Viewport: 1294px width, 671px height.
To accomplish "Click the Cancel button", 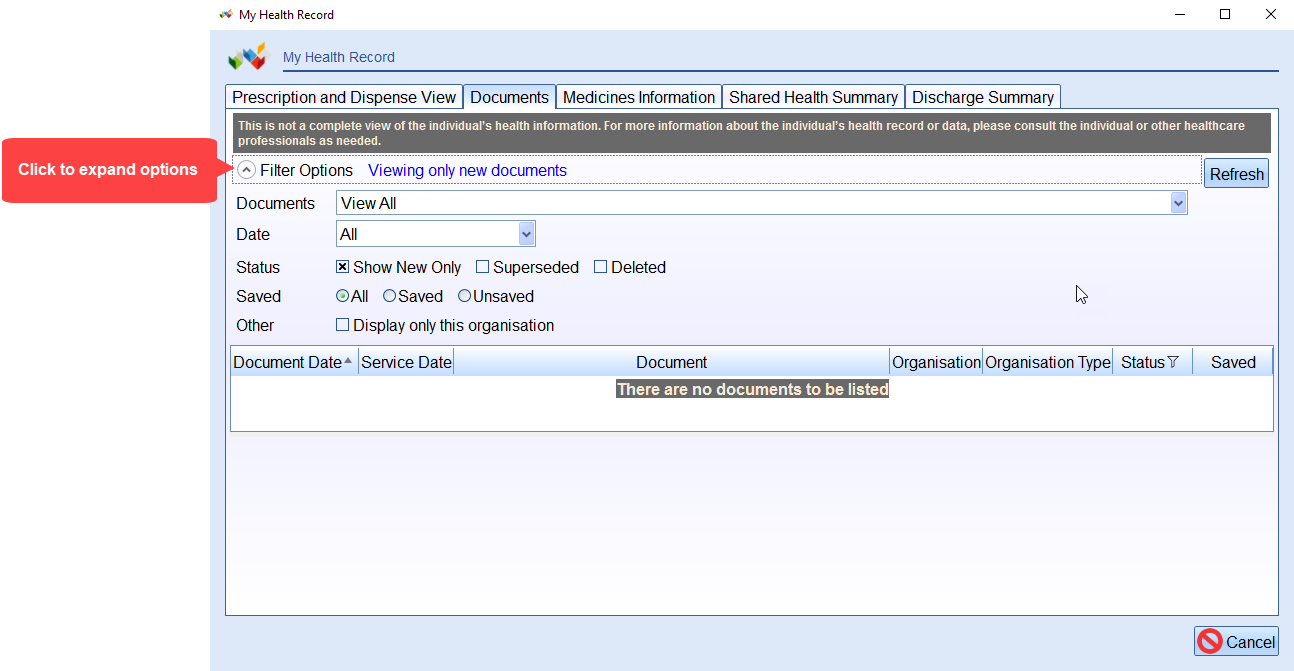I will (x=1236, y=642).
